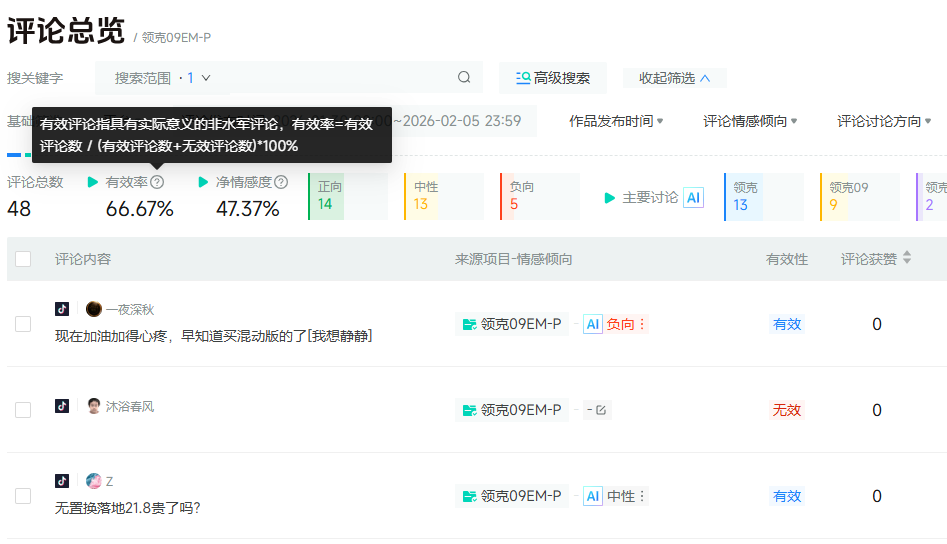Collapse filters with 收起筛选
This screenshot has width=947, height=544.
coord(674,78)
